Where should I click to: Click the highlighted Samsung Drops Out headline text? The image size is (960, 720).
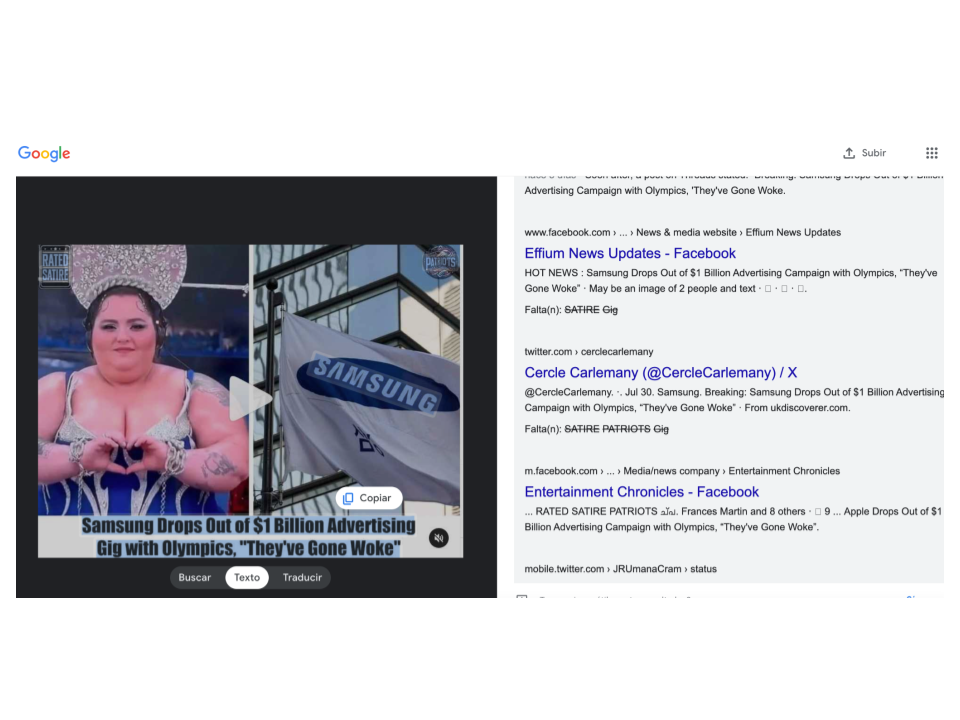tap(249, 537)
